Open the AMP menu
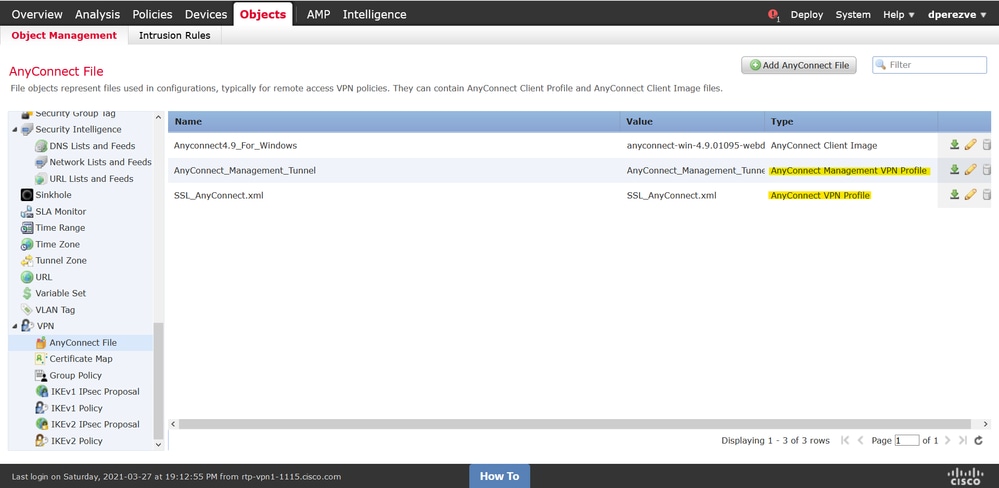This screenshot has width=999, height=488. (319, 14)
